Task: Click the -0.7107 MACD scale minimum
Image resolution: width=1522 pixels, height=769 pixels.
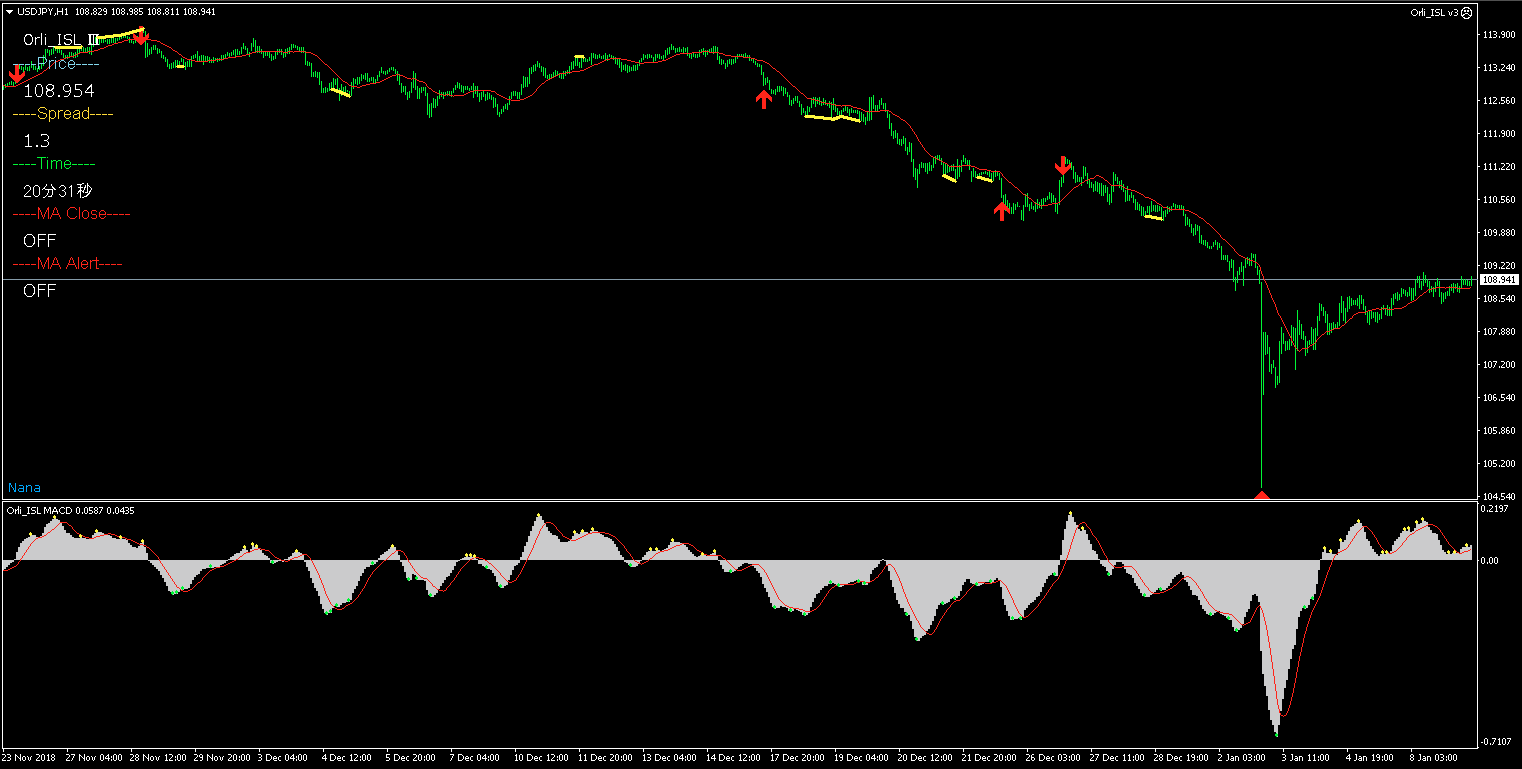Action: (x=1495, y=741)
